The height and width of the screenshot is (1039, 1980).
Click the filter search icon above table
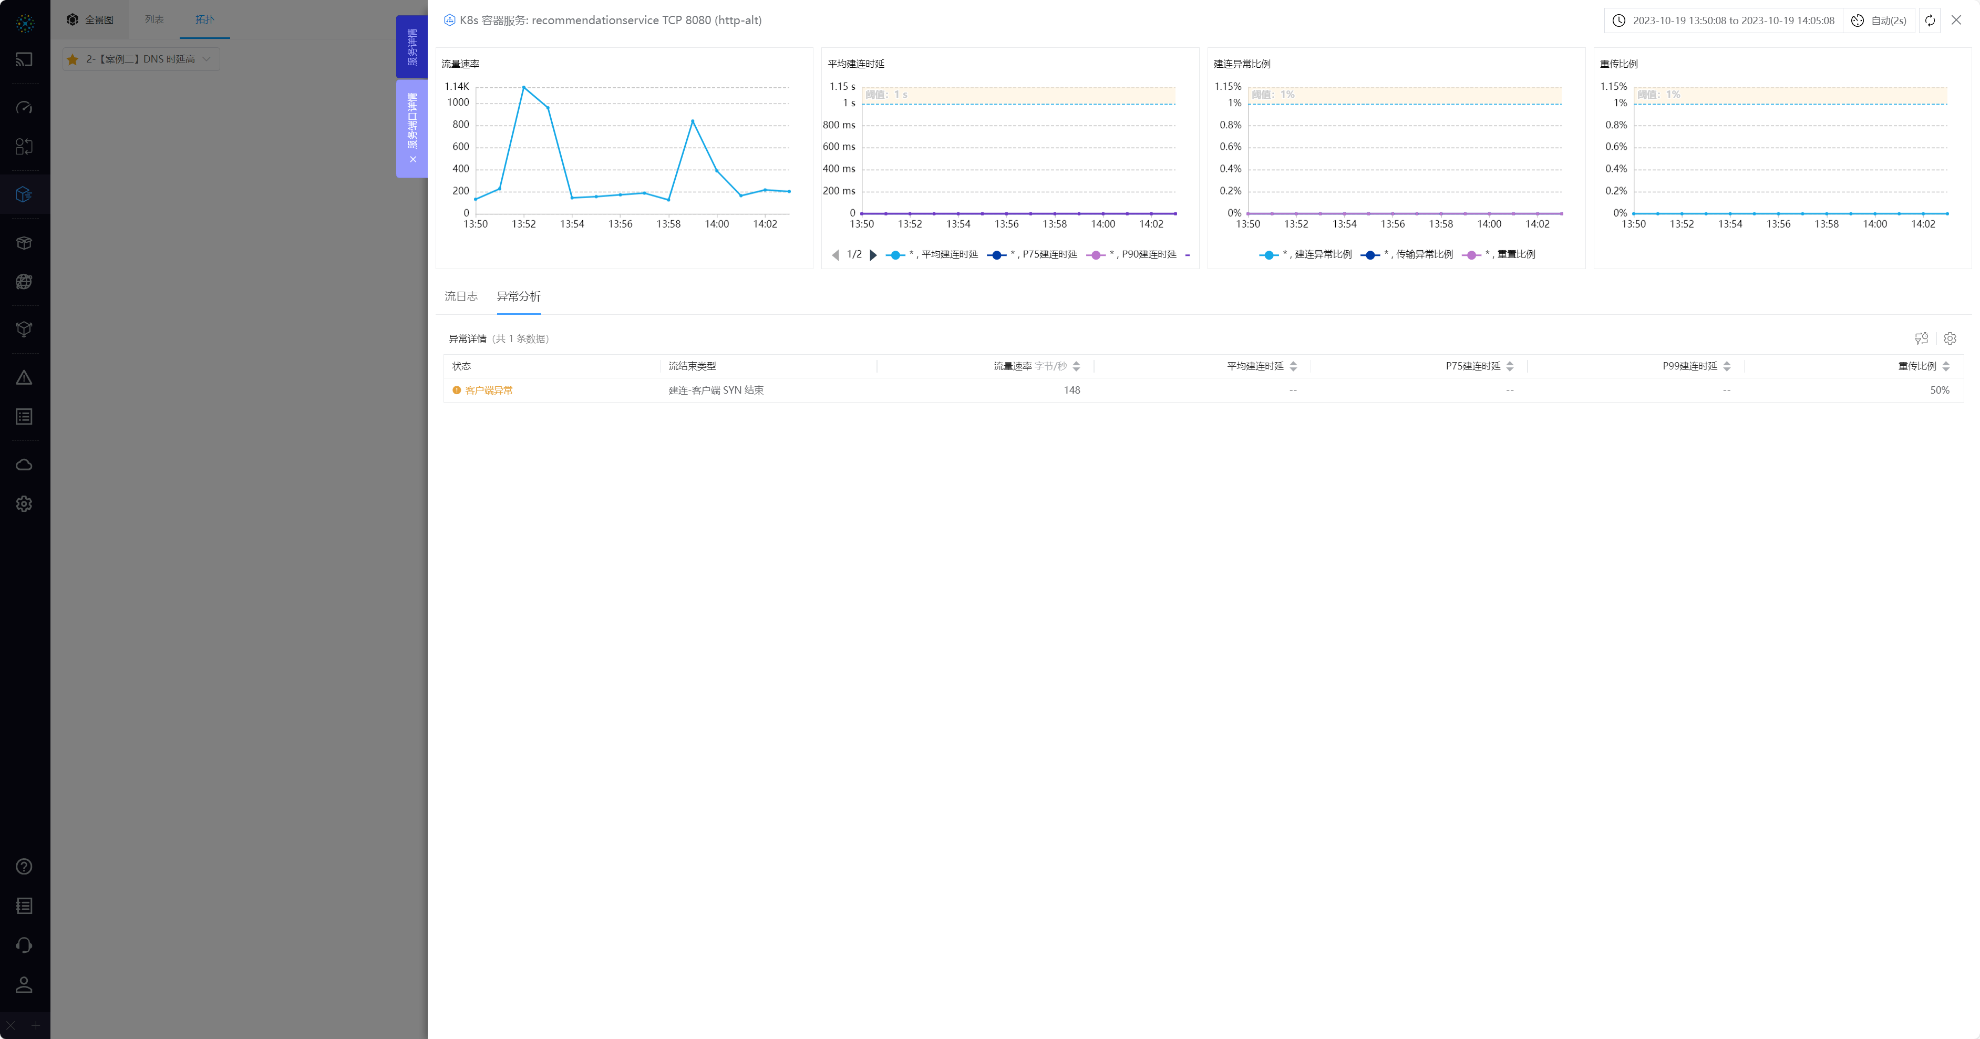1921,339
